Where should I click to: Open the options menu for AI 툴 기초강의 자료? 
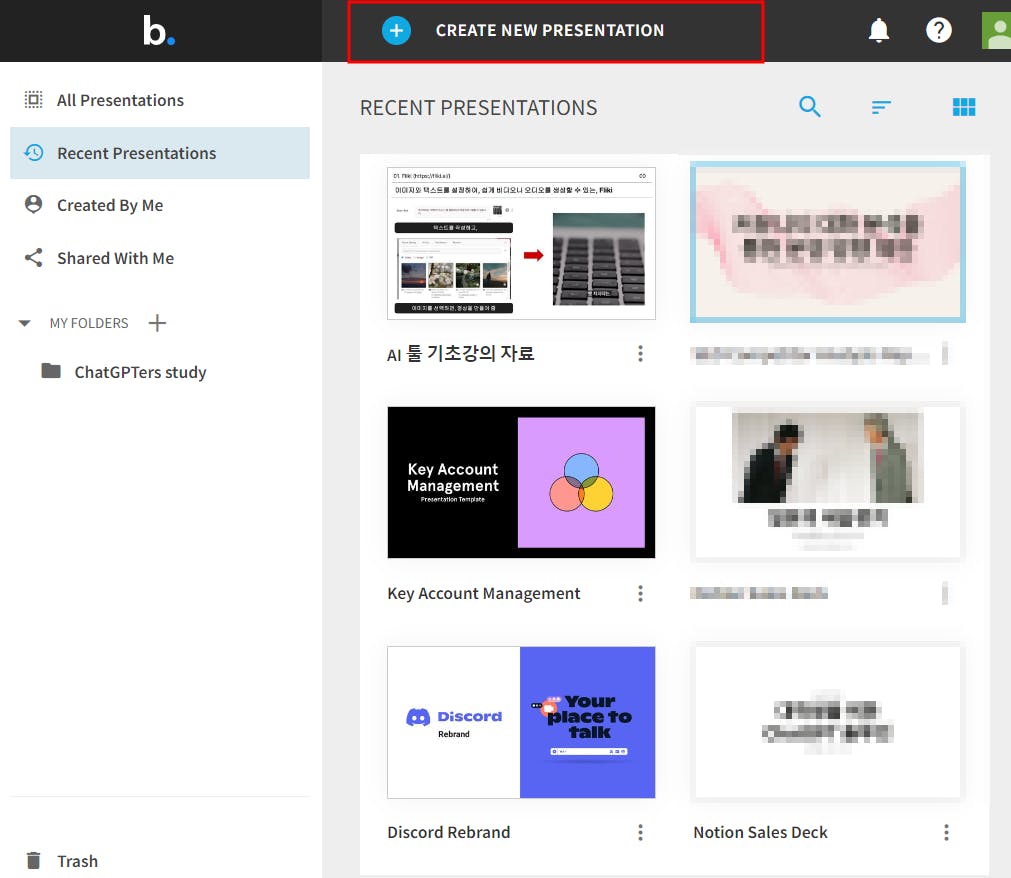[640, 353]
